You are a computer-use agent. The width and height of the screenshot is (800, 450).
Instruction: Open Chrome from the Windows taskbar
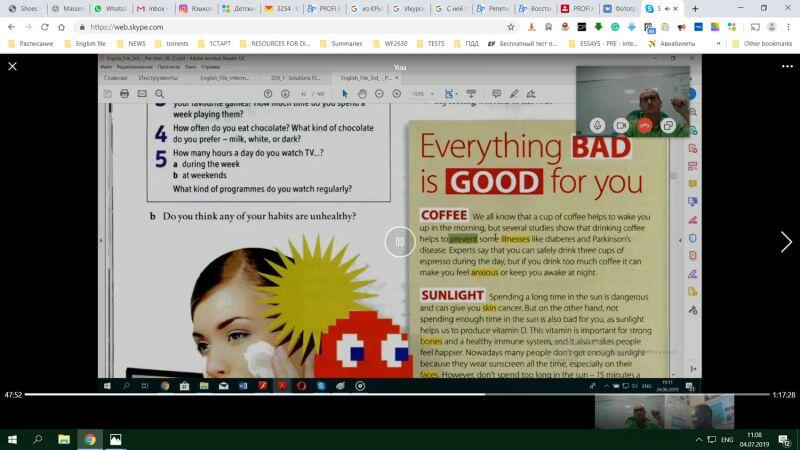click(x=89, y=439)
